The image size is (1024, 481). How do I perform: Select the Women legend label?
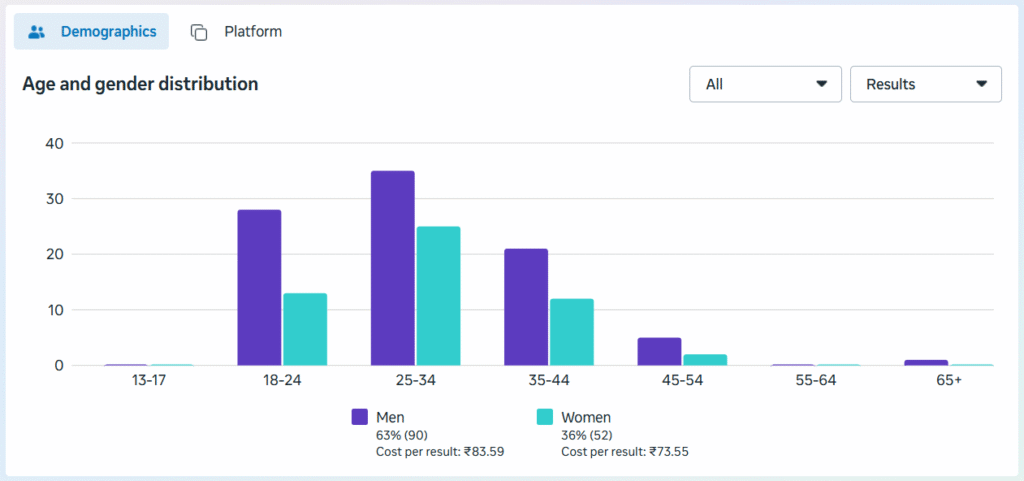585,417
